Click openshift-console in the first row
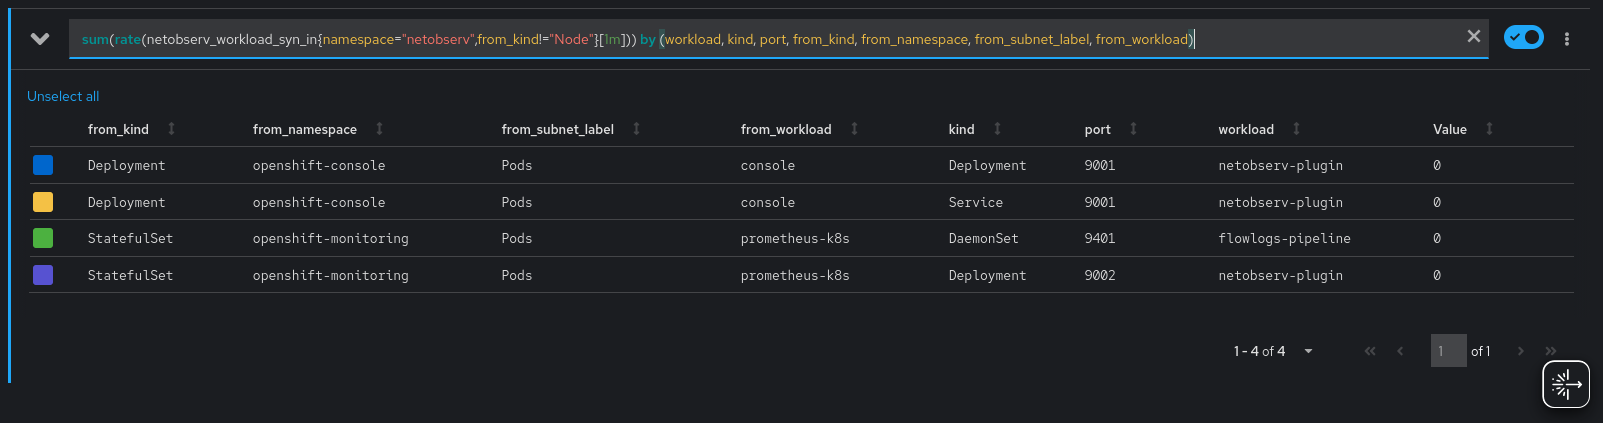 [x=319, y=165]
